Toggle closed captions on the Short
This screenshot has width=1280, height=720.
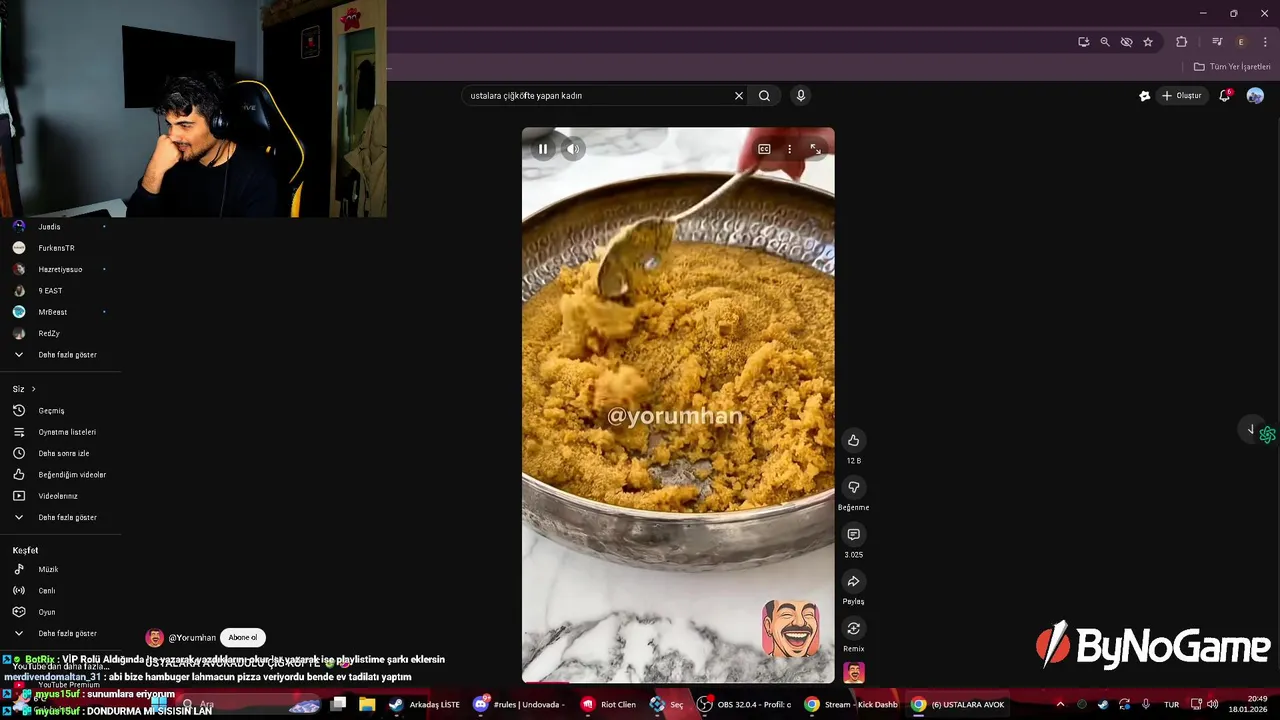pyautogui.click(x=764, y=149)
